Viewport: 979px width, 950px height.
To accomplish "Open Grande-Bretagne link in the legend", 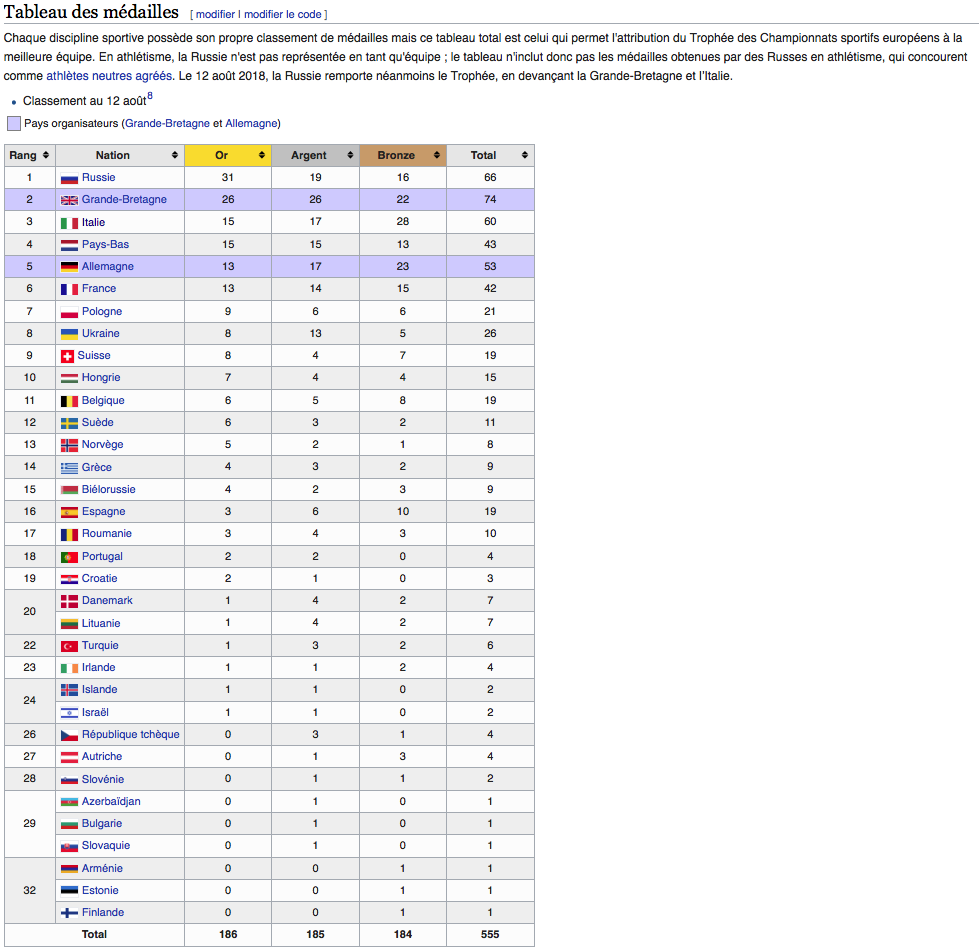I will click(x=167, y=124).
